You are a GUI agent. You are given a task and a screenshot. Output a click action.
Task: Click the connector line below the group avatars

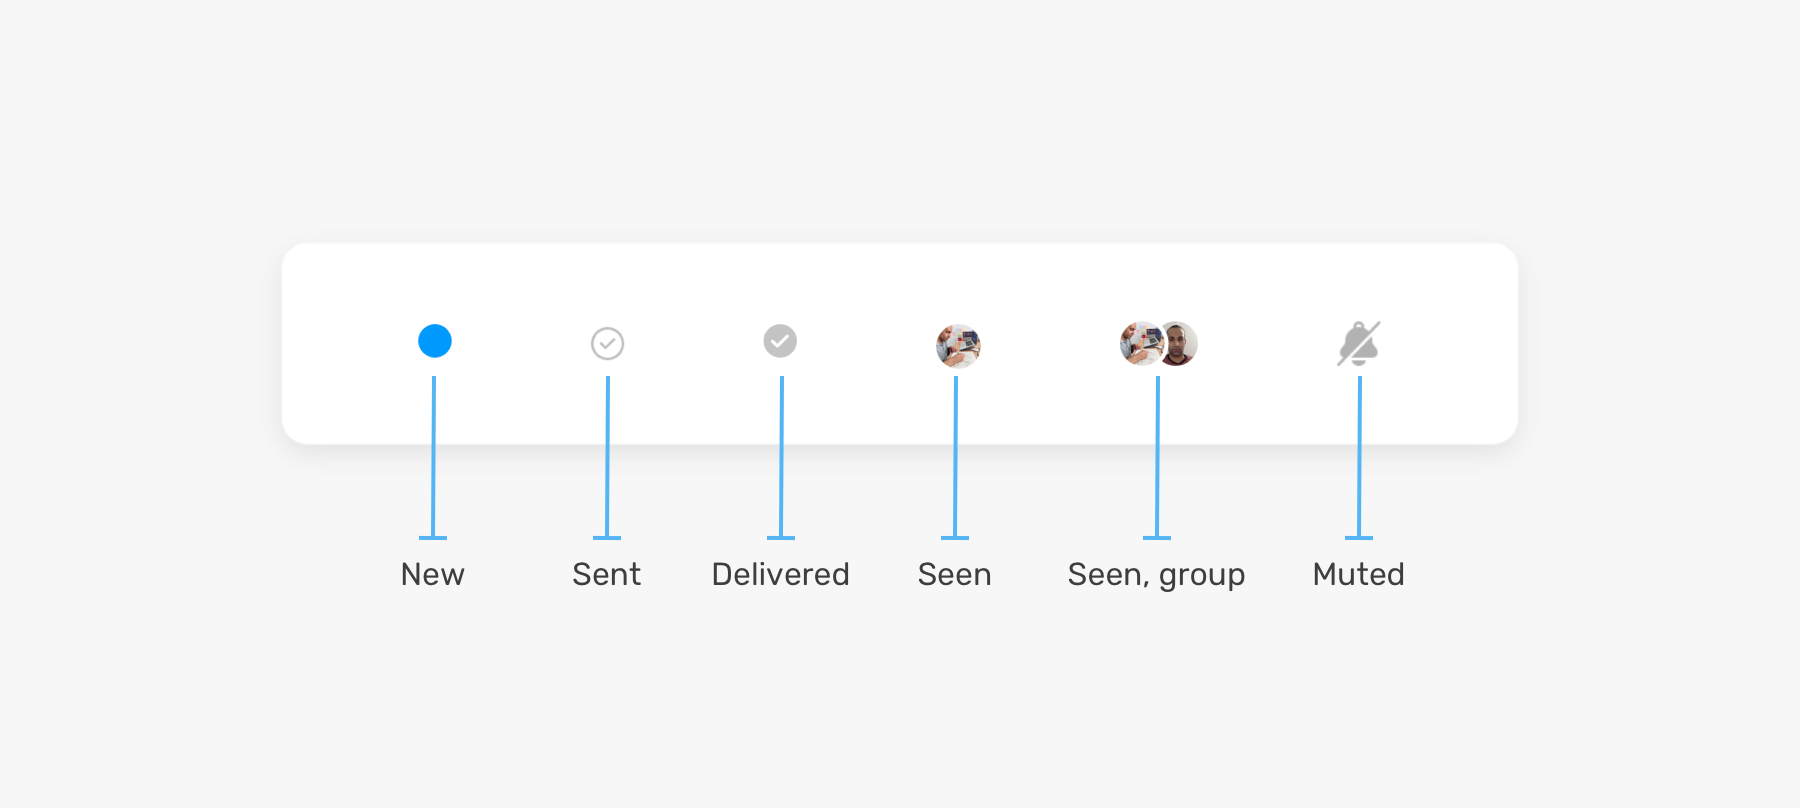tap(1157, 460)
